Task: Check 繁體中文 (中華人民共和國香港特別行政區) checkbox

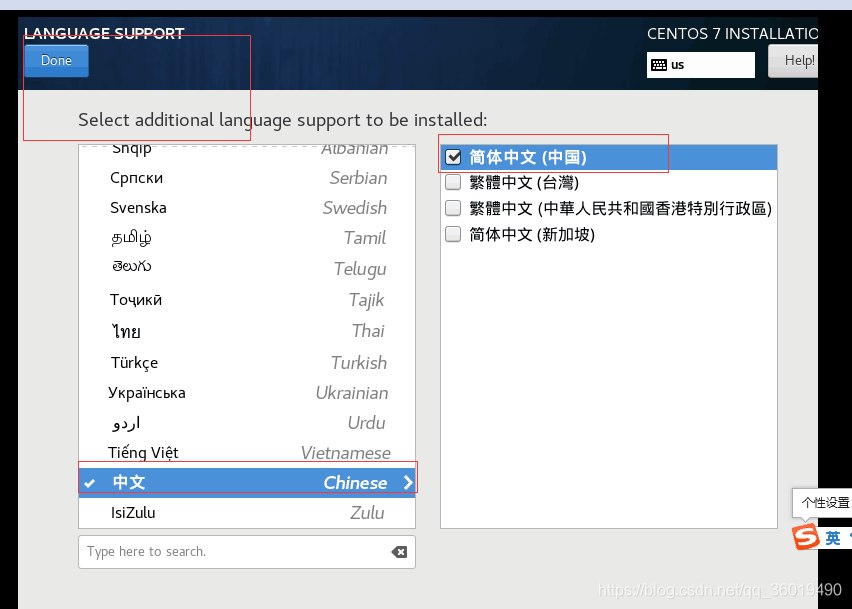Action: pos(453,208)
